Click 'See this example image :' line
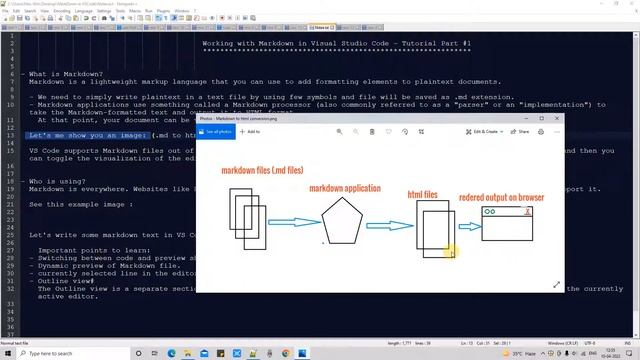Viewport: 640px width, 360px height. tap(81, 204)
